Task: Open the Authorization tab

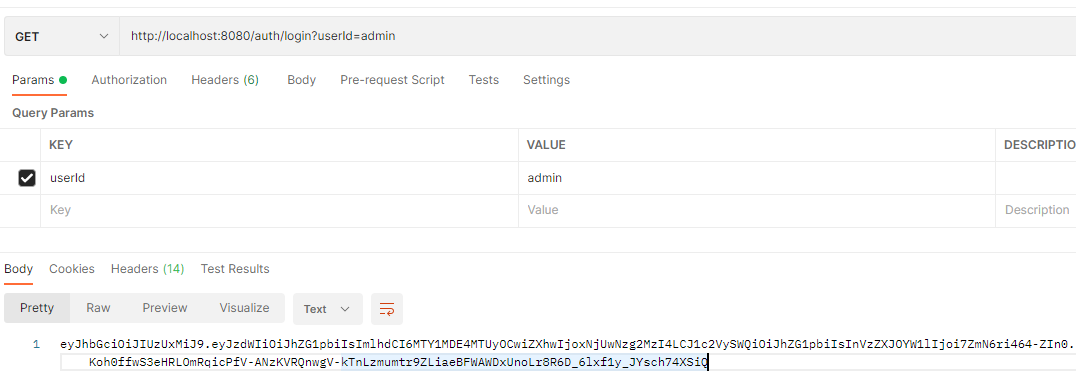Action: (129, 80)
